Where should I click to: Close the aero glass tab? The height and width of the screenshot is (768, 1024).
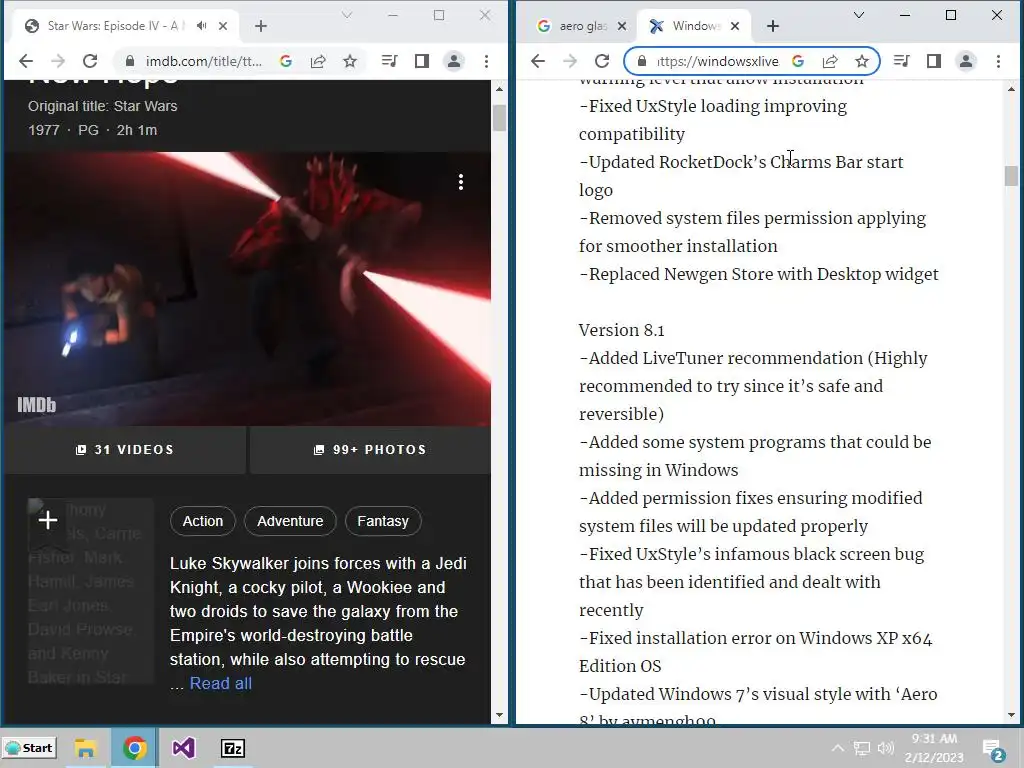tap(622, 26)
